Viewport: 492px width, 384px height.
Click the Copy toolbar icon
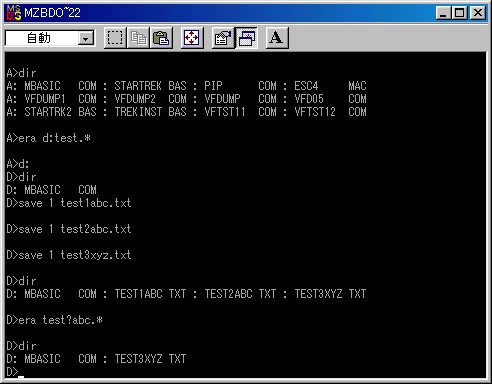(x=138, y=38)
